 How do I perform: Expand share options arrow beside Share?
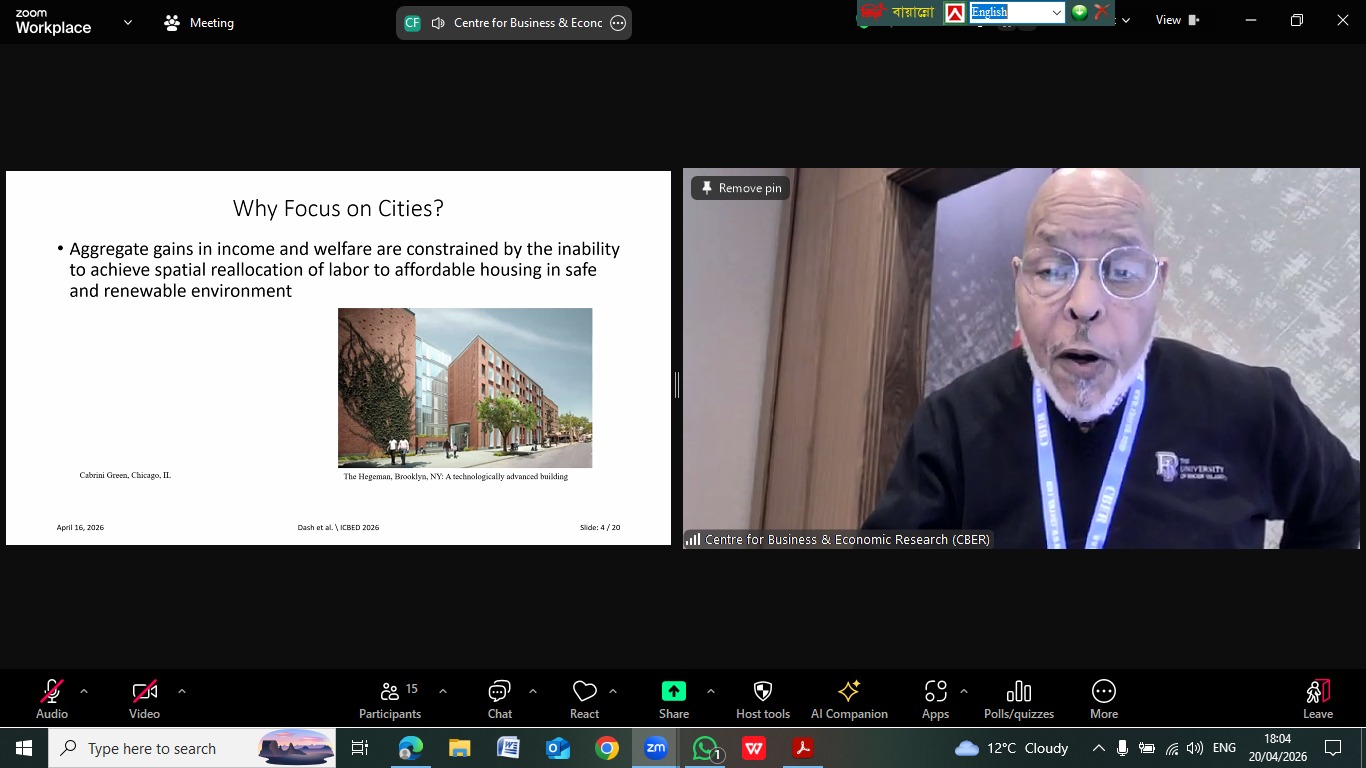click(x=711, y=691)
